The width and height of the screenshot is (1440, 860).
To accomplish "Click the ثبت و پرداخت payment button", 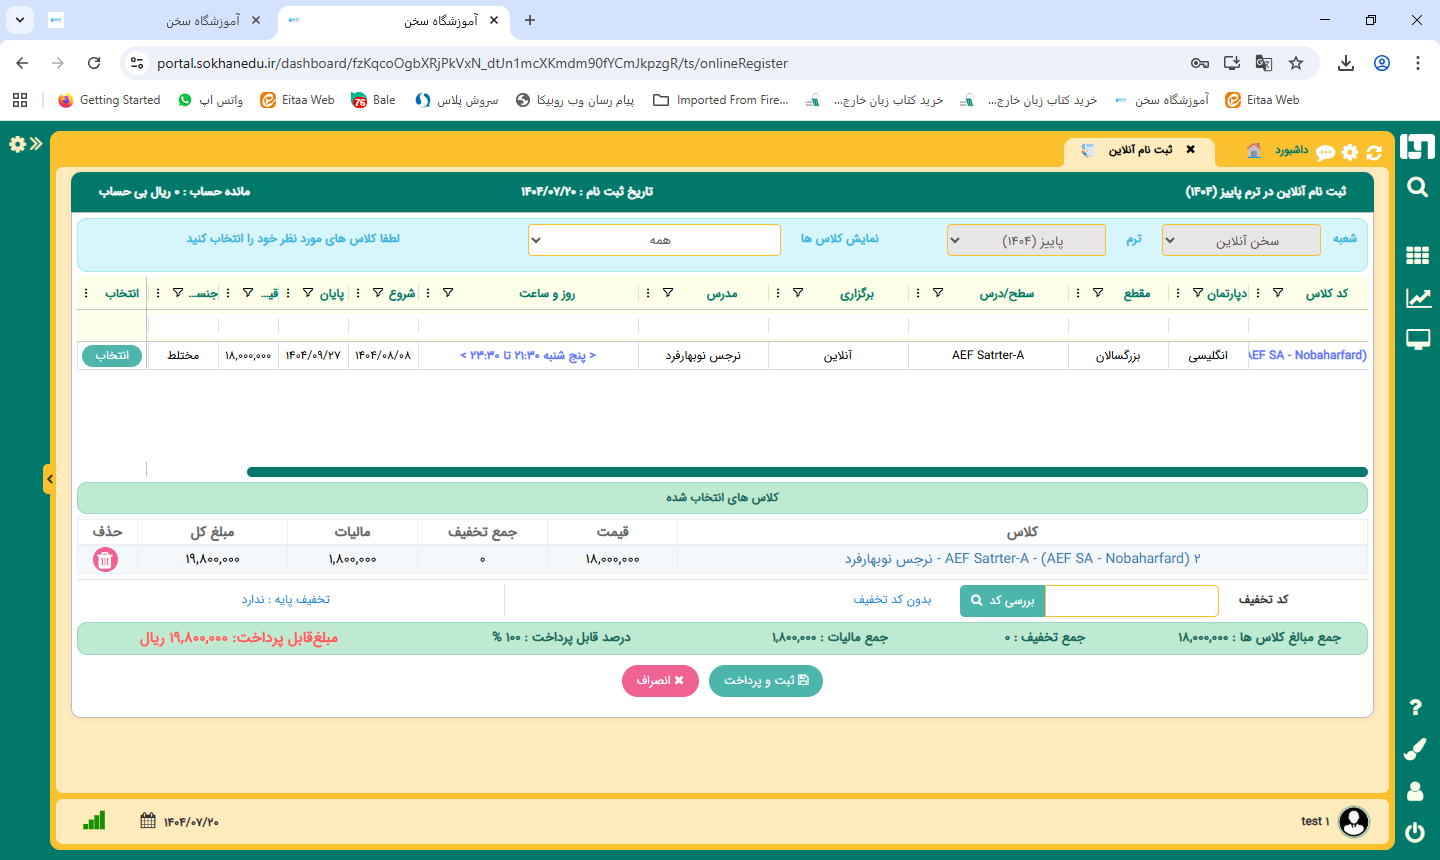I will 765,681.
